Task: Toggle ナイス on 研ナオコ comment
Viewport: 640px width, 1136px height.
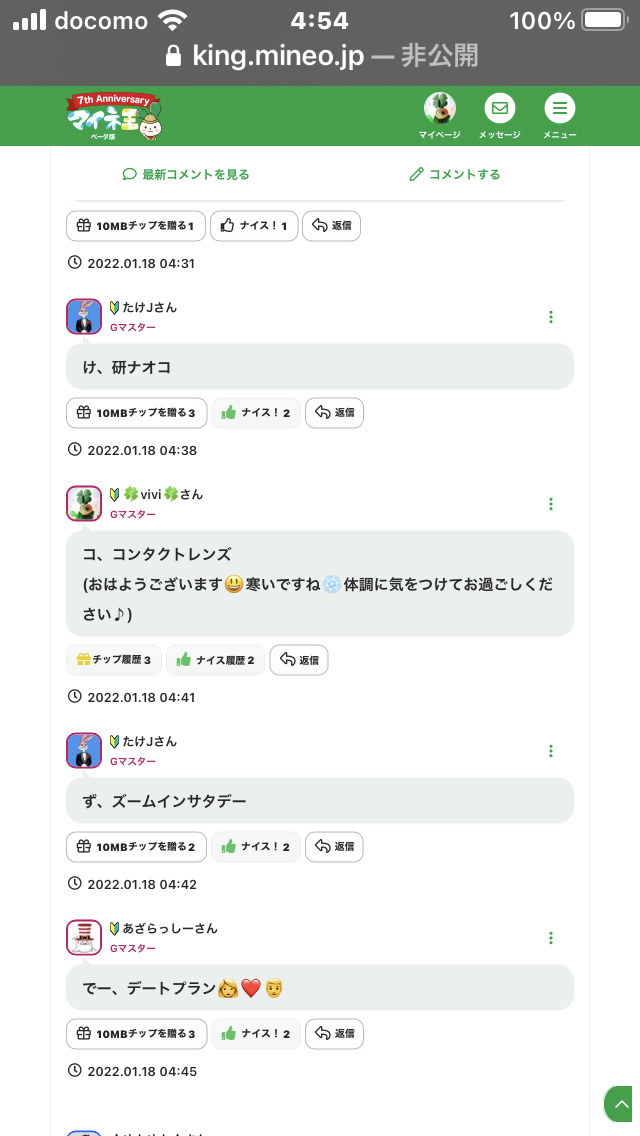Action: (256, 412)
